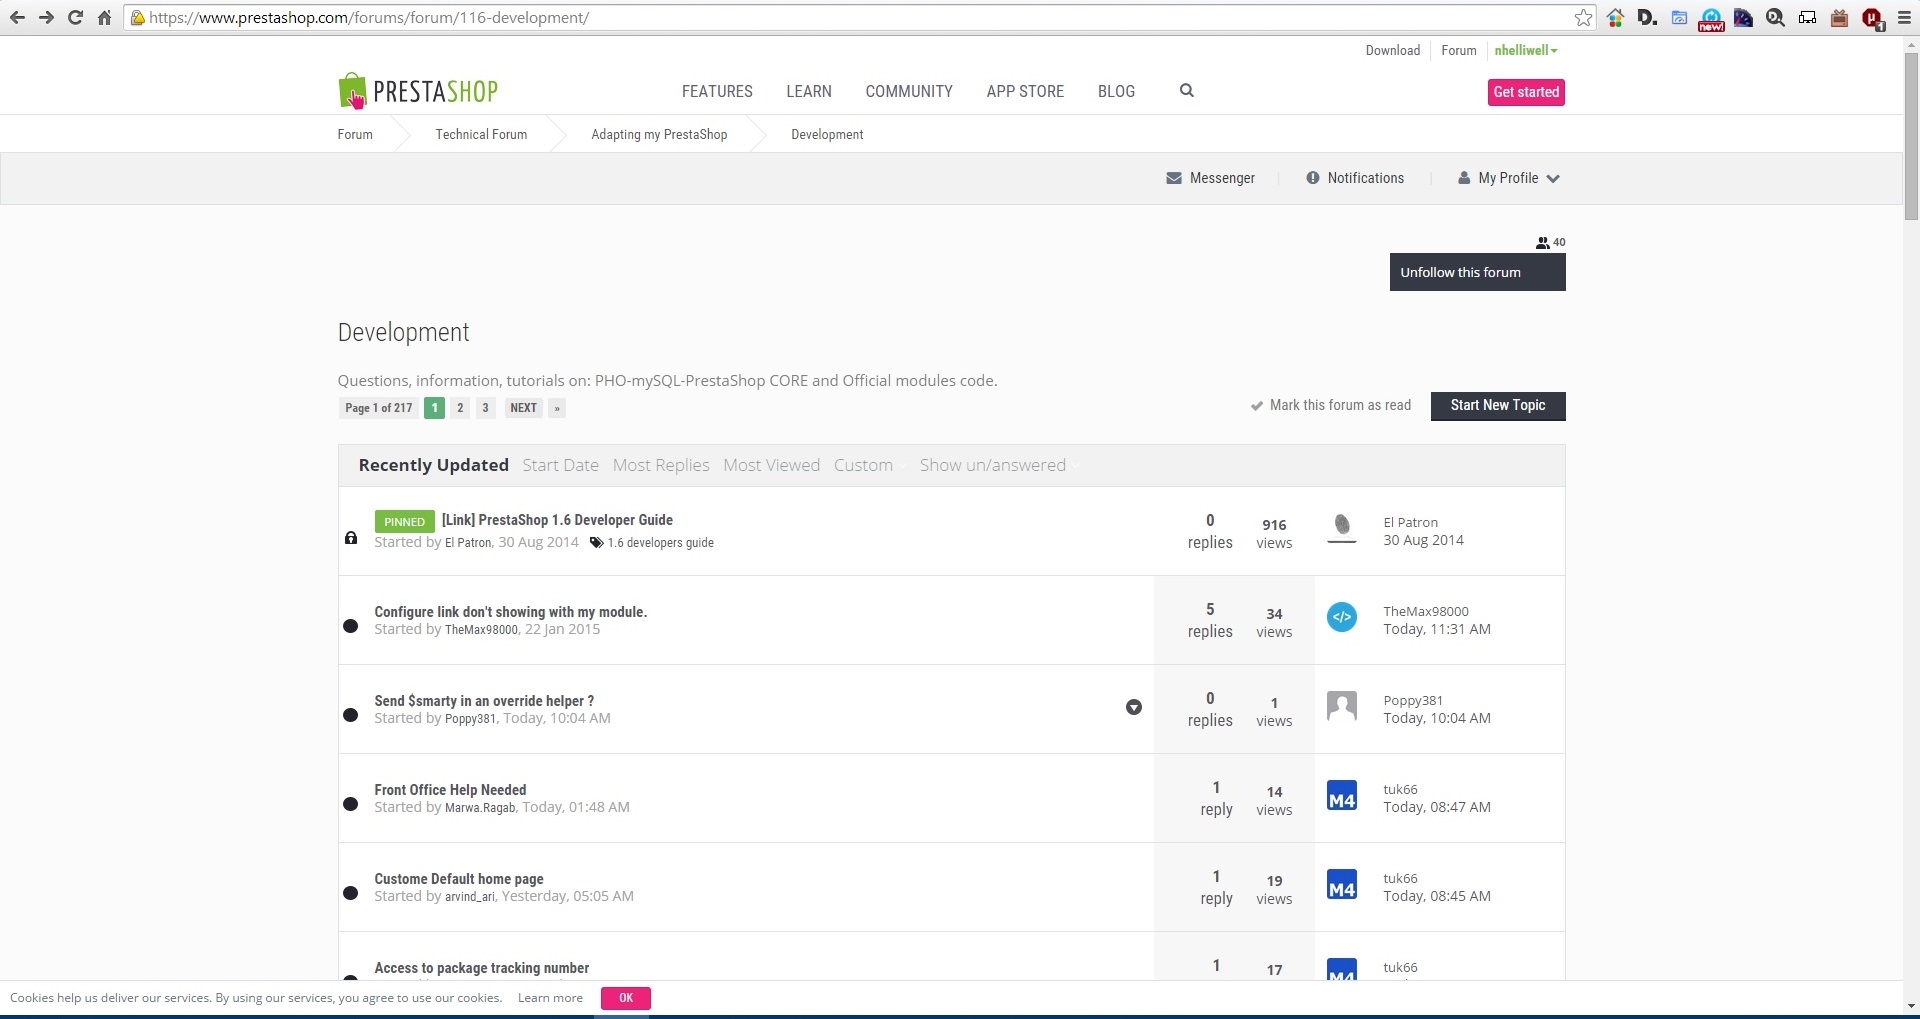The height and width of the screenshot is (1019, 1920).
Task: Click the Messenger envelope icon
Action: pyautogui.click(x=1174, y=178)
